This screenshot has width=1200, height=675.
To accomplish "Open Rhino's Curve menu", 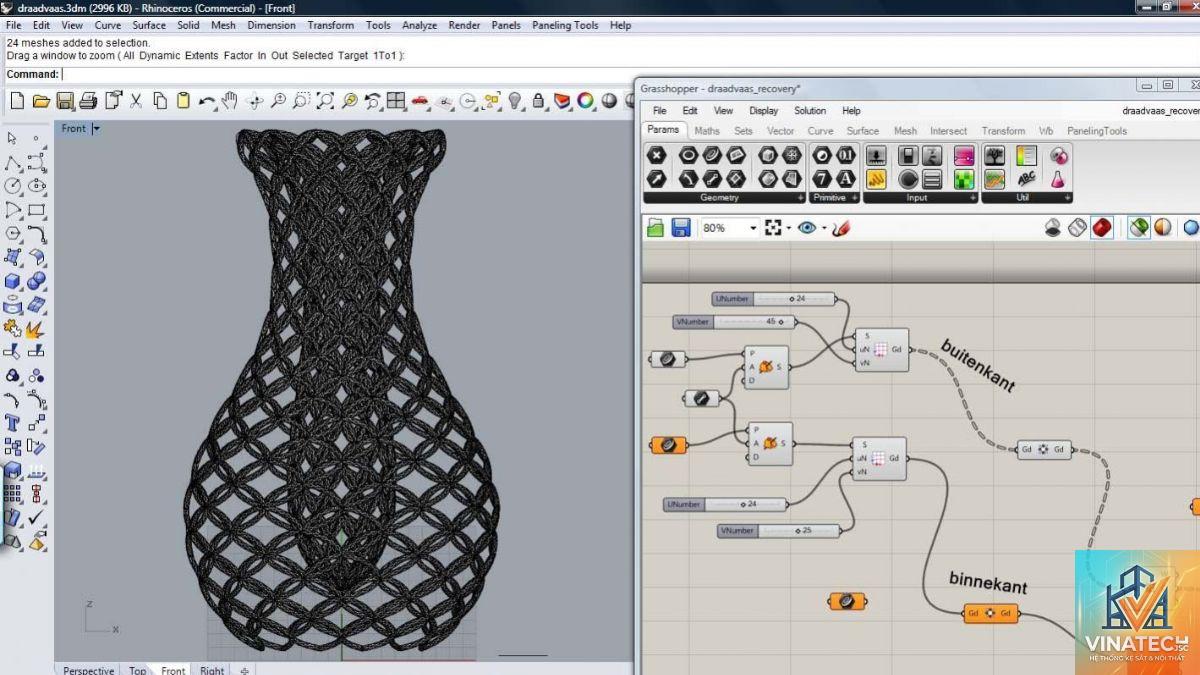I will coord(108,25).
